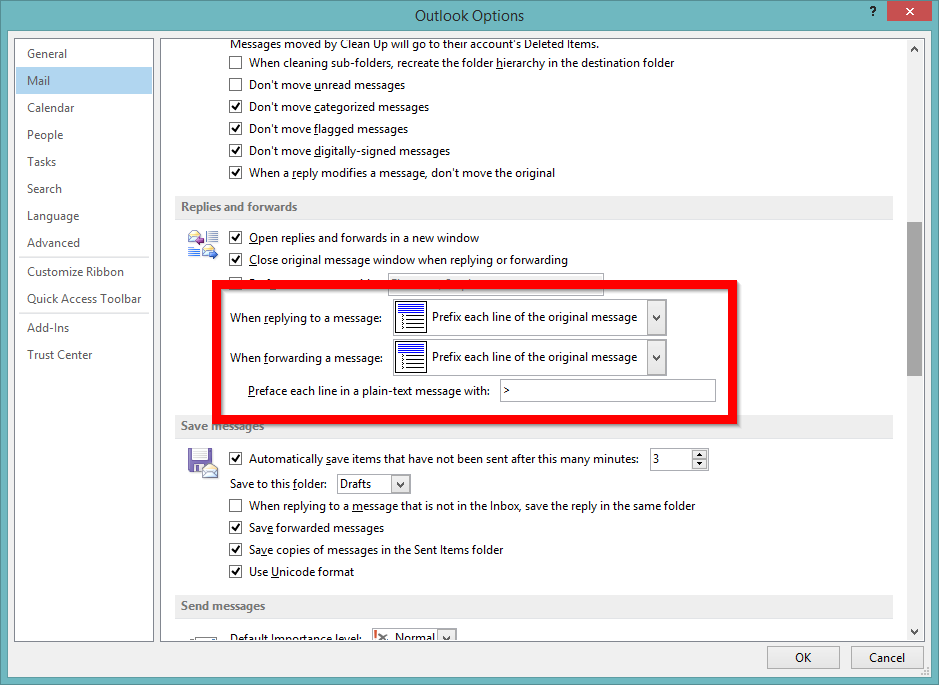Go to the People options category
This screenshot has height=685, width=939.
84,135
